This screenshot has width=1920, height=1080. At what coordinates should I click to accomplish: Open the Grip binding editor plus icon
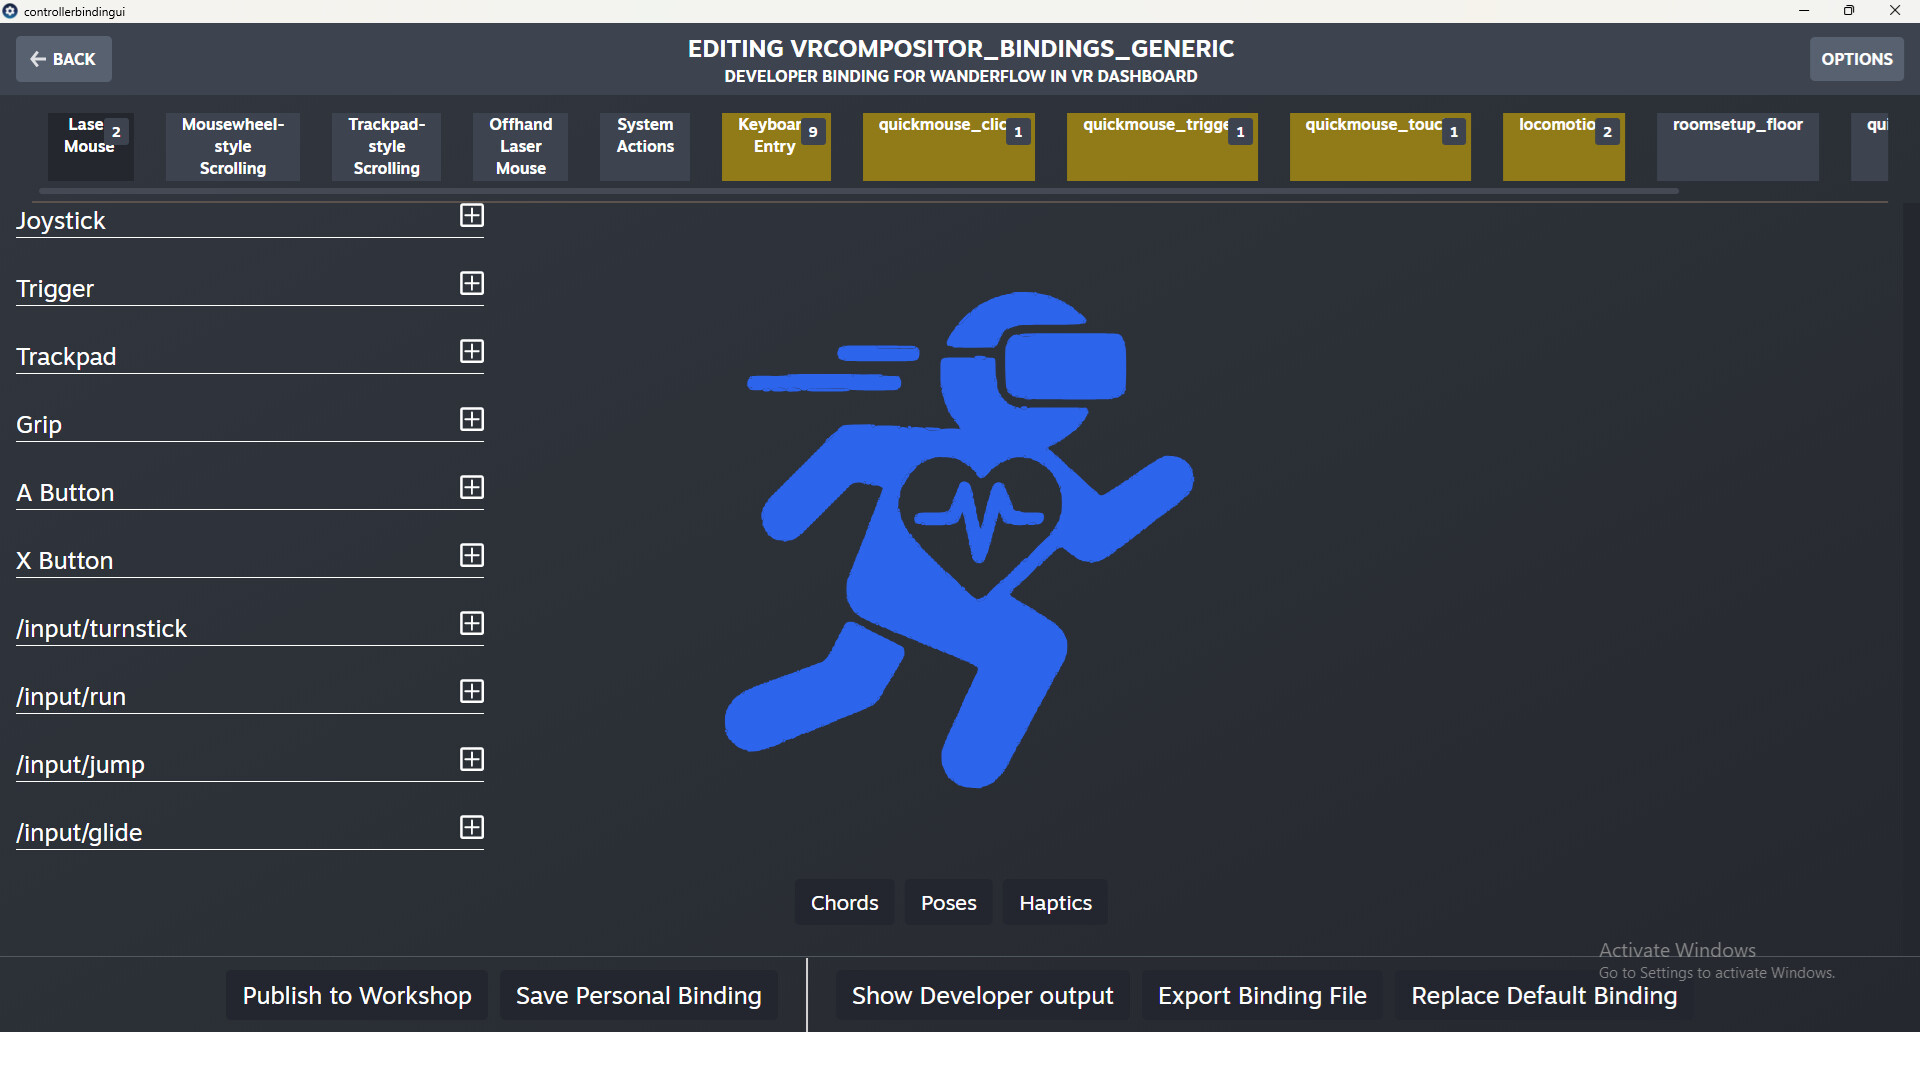coord(471,420)
